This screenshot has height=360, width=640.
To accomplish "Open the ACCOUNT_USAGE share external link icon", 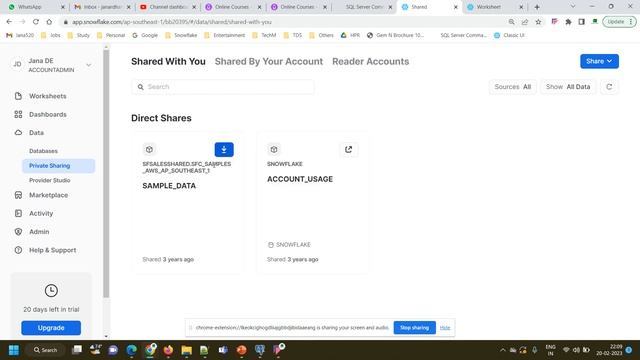I will (349, 149).
